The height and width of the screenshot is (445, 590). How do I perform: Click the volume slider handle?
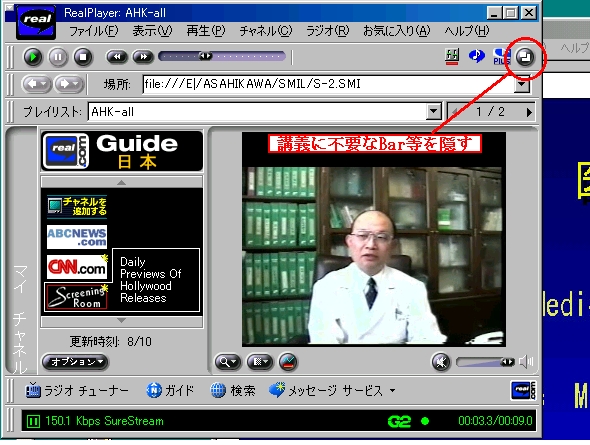[x=508, y=362]
